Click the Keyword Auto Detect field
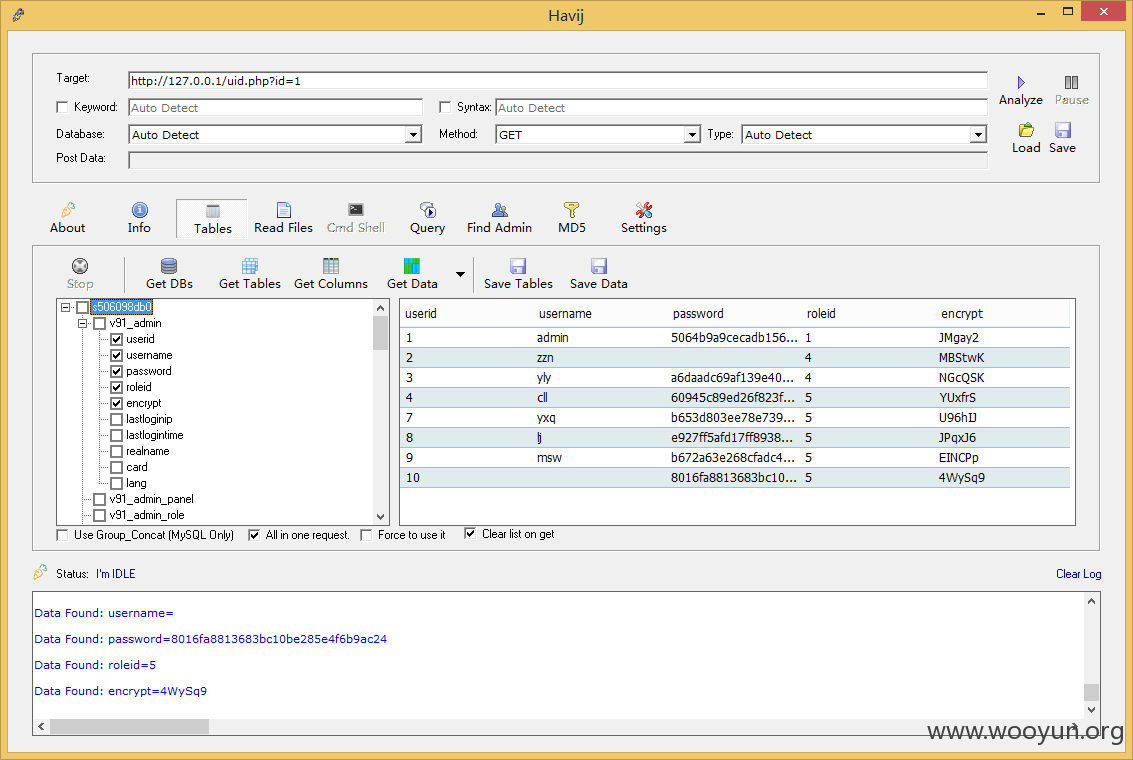Image resolution: width=1133 pixels, height=760 pixels. 275,108
